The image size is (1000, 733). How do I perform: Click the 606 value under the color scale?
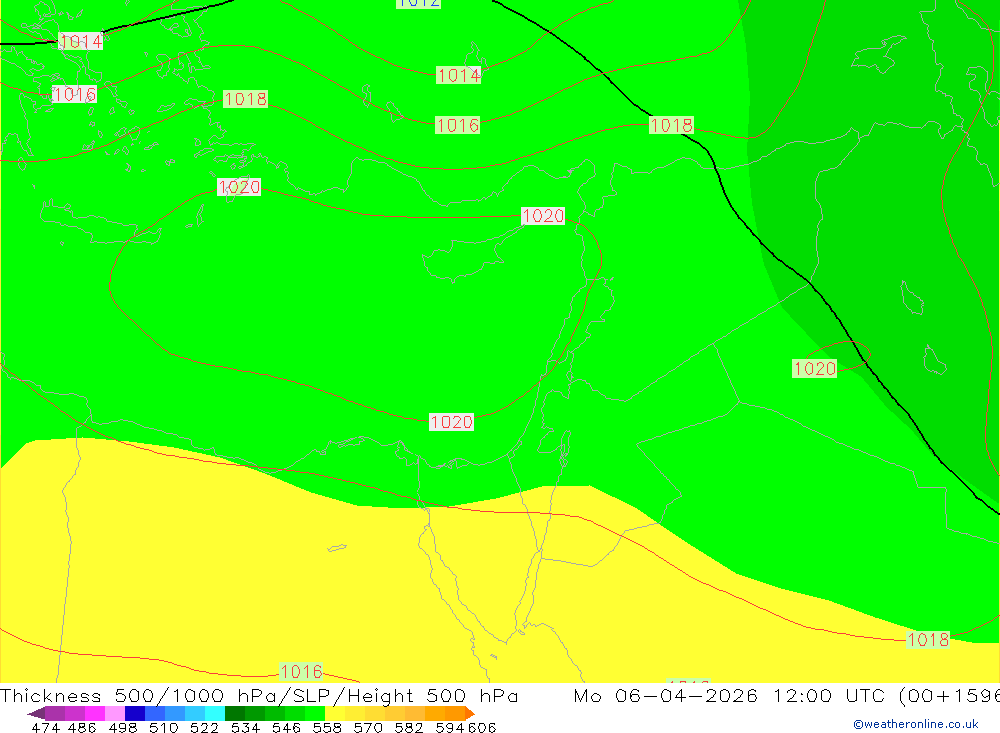tap(482, 727)
